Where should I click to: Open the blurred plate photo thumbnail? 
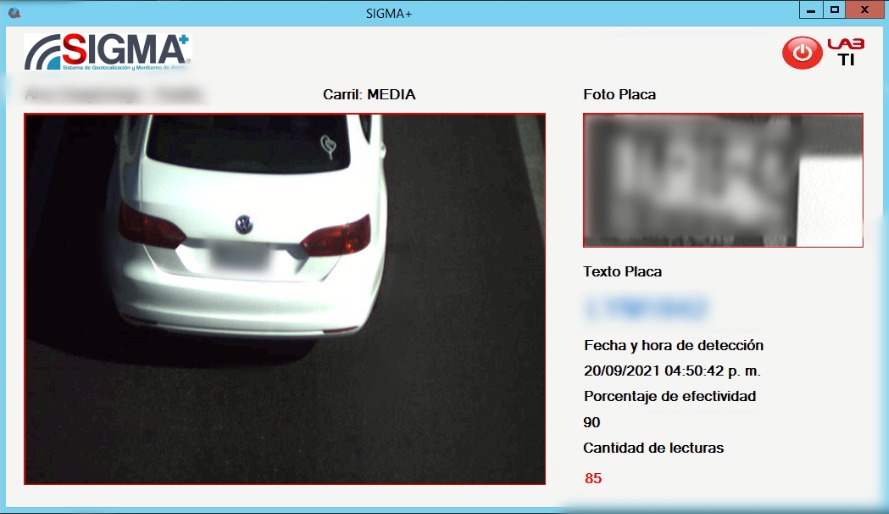point(722,180)
